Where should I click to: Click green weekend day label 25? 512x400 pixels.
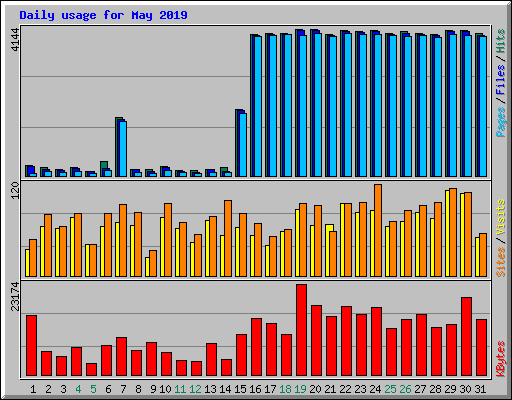click(390, 389)
